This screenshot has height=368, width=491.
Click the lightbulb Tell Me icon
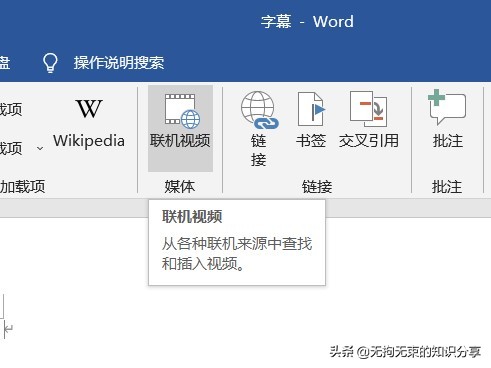tap(50, 63)
